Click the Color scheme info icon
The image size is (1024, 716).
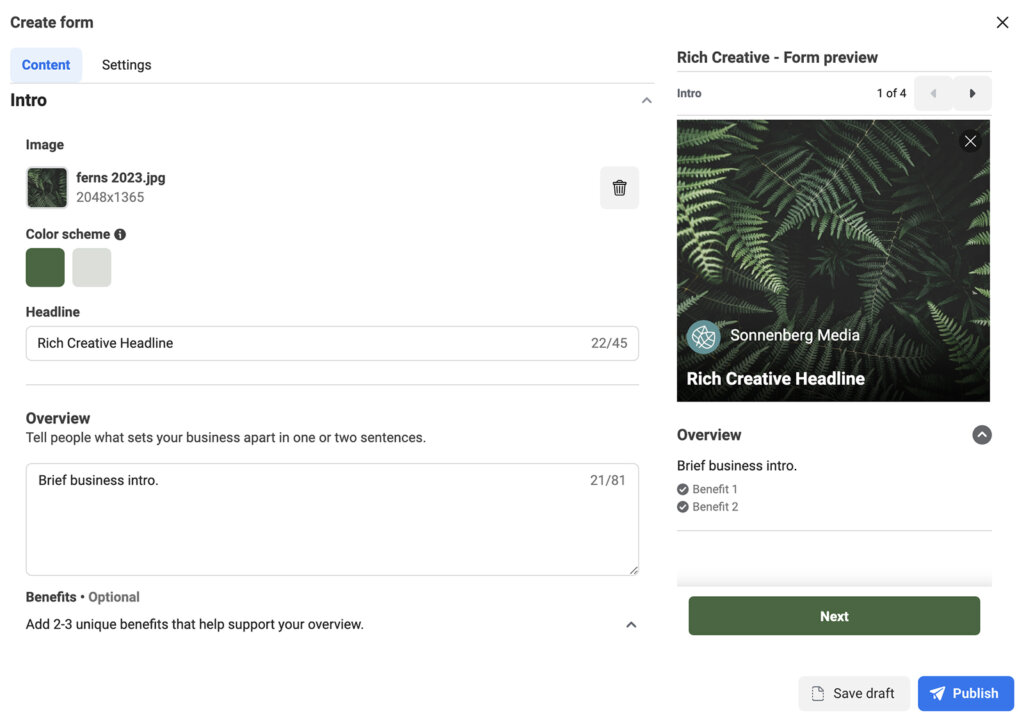120,234
